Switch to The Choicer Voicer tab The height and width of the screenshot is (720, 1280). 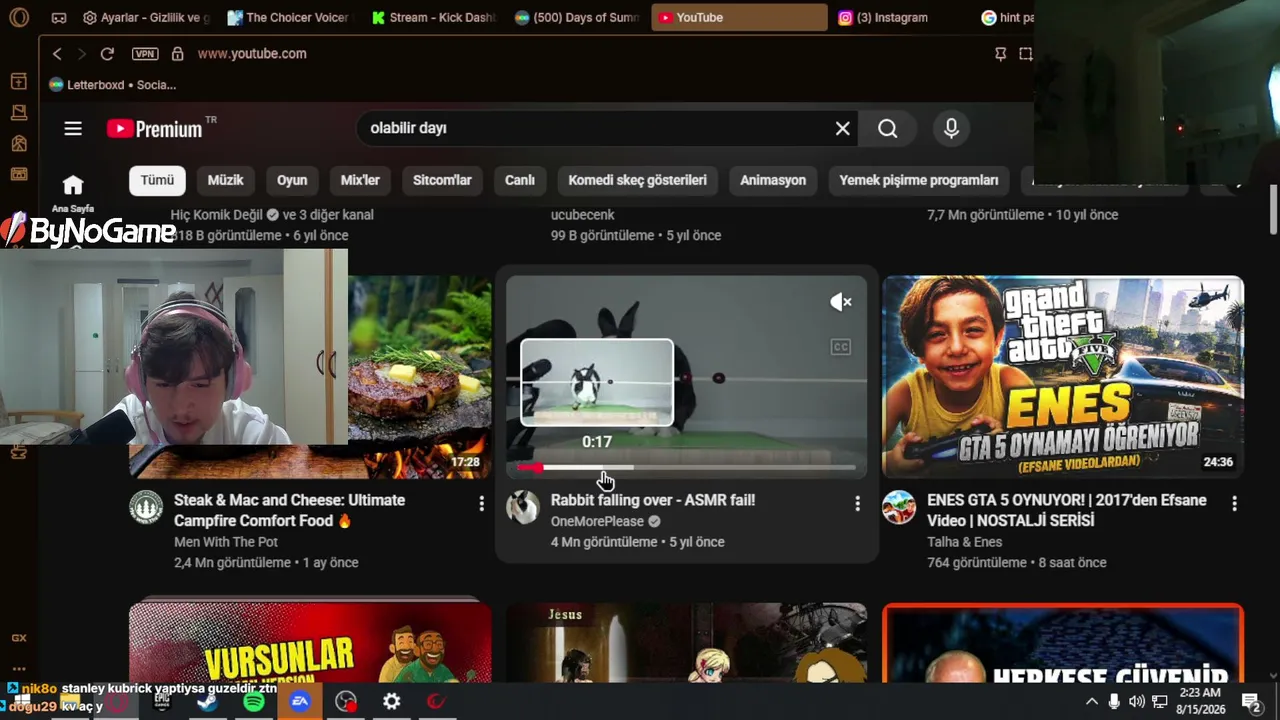point(289,17)
